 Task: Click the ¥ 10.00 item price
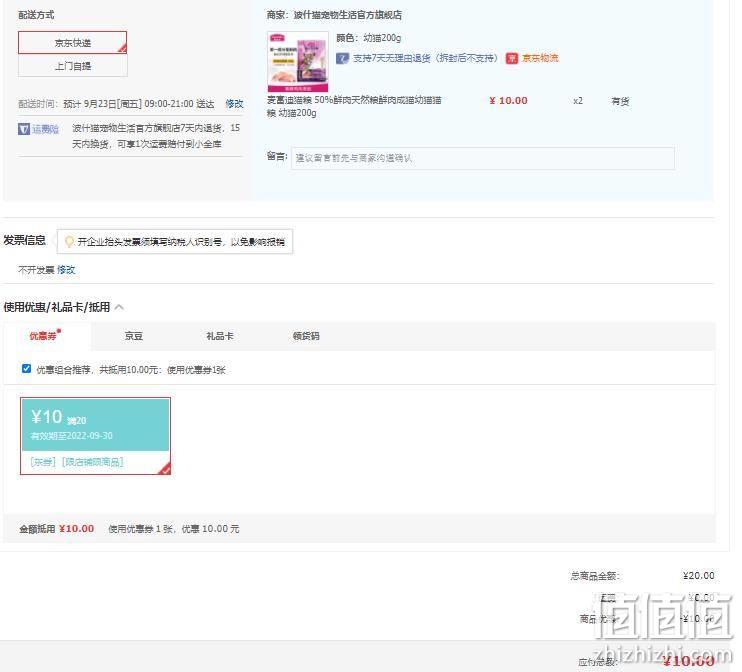coord(508,101)
